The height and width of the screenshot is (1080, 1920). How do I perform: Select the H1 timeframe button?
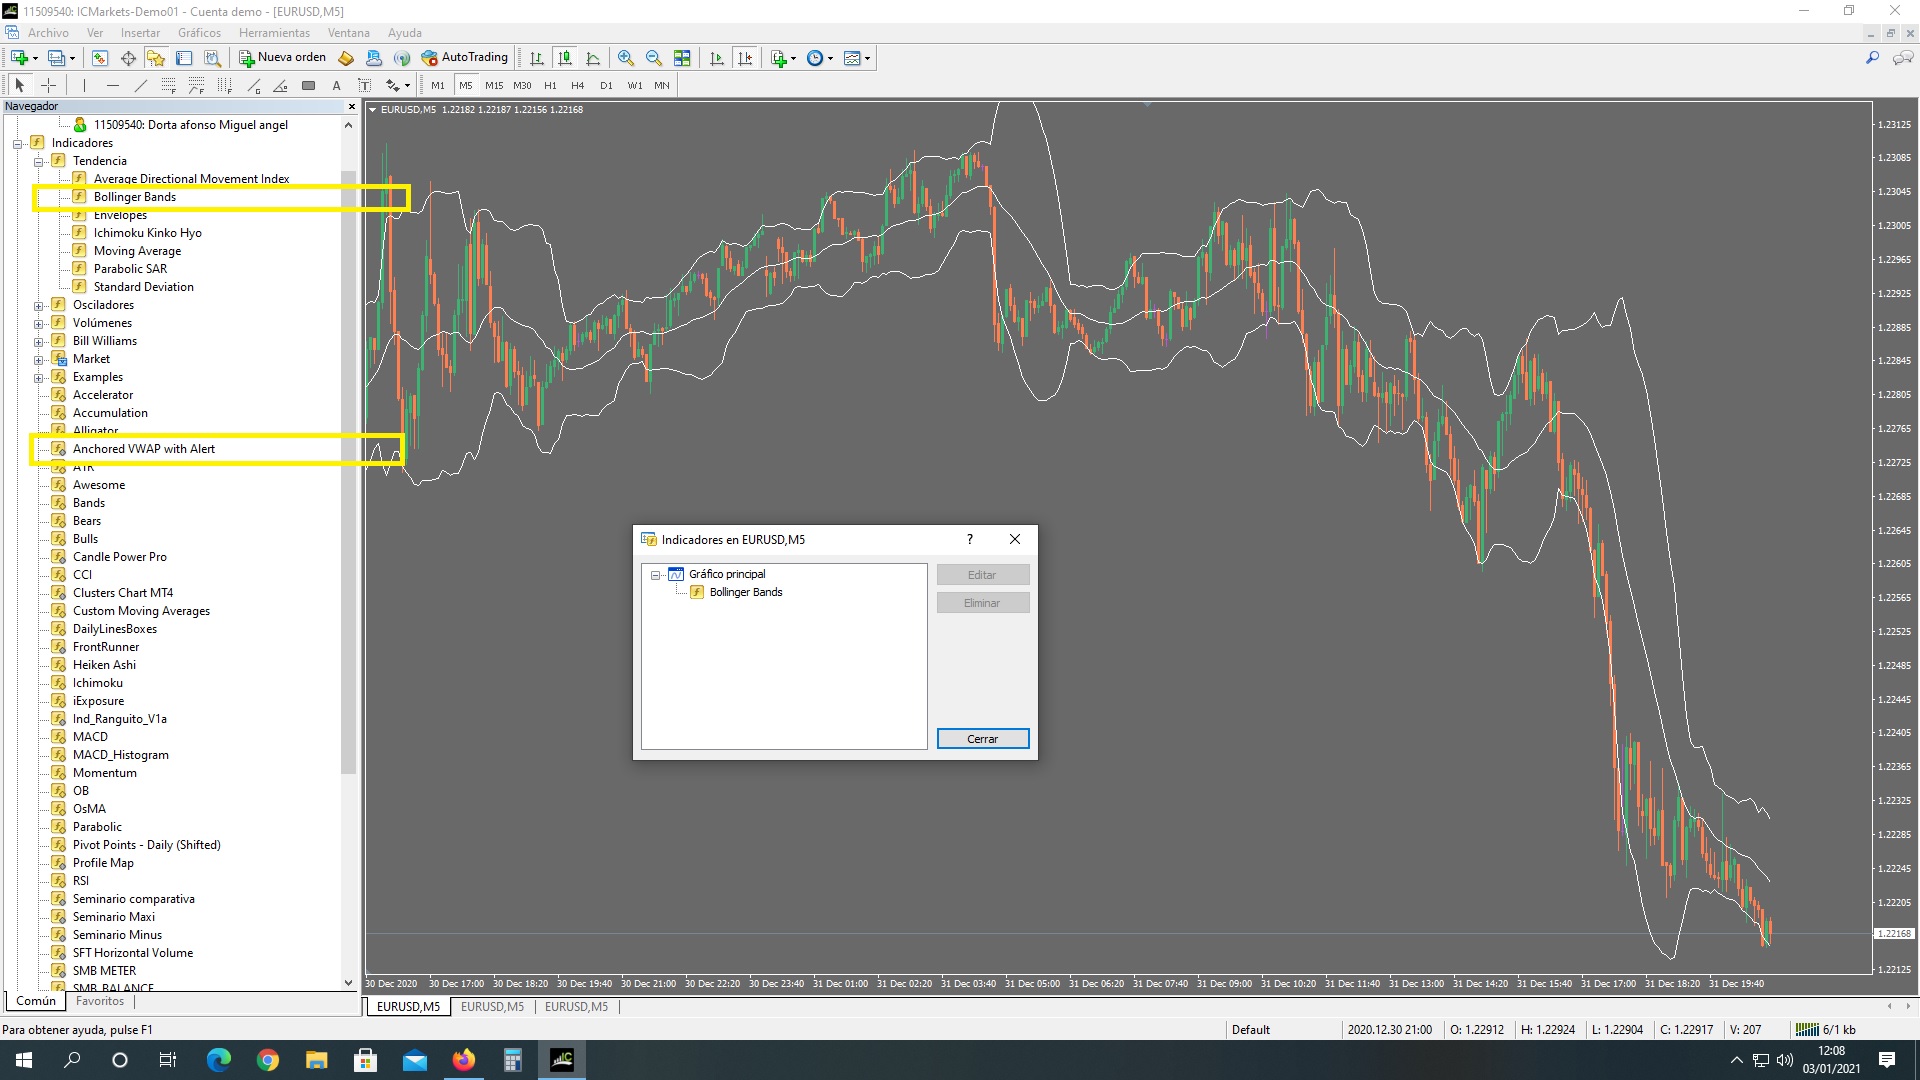pos(550,86)
